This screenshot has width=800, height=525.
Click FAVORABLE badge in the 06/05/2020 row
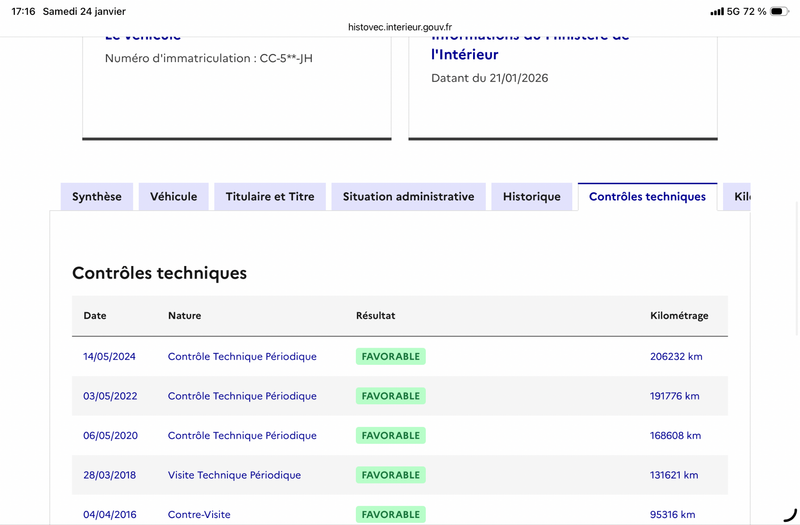coord(390,435)
